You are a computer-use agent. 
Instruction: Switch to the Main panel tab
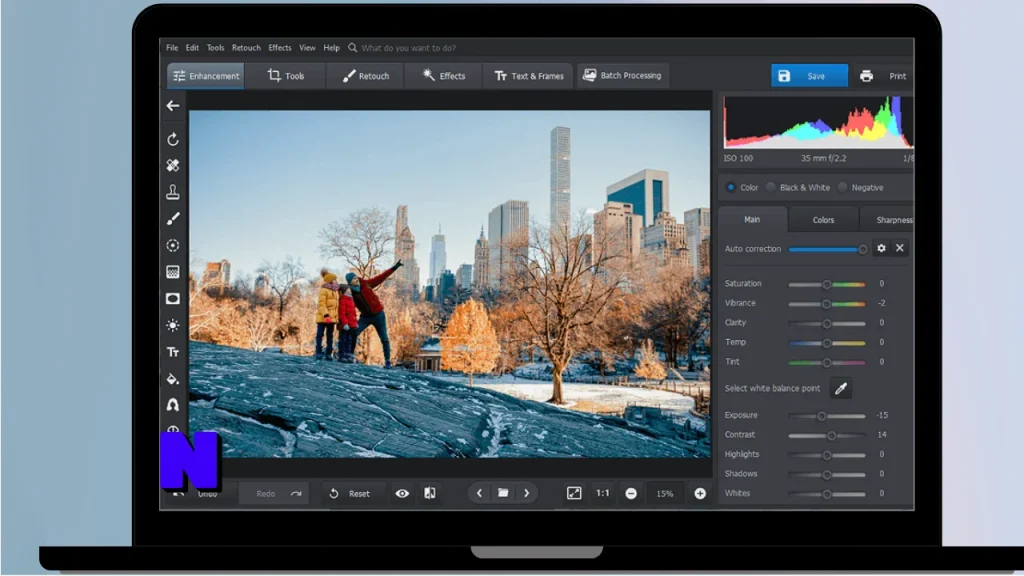tap(752, 219)
